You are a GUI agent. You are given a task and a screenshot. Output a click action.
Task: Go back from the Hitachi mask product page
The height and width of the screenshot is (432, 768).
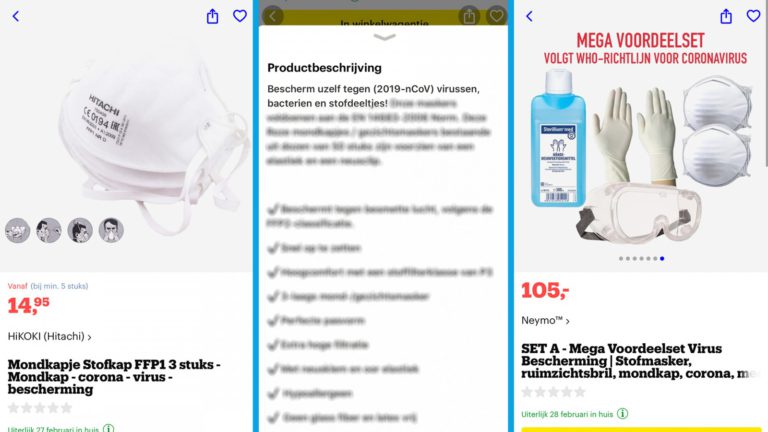coord(16,16)
